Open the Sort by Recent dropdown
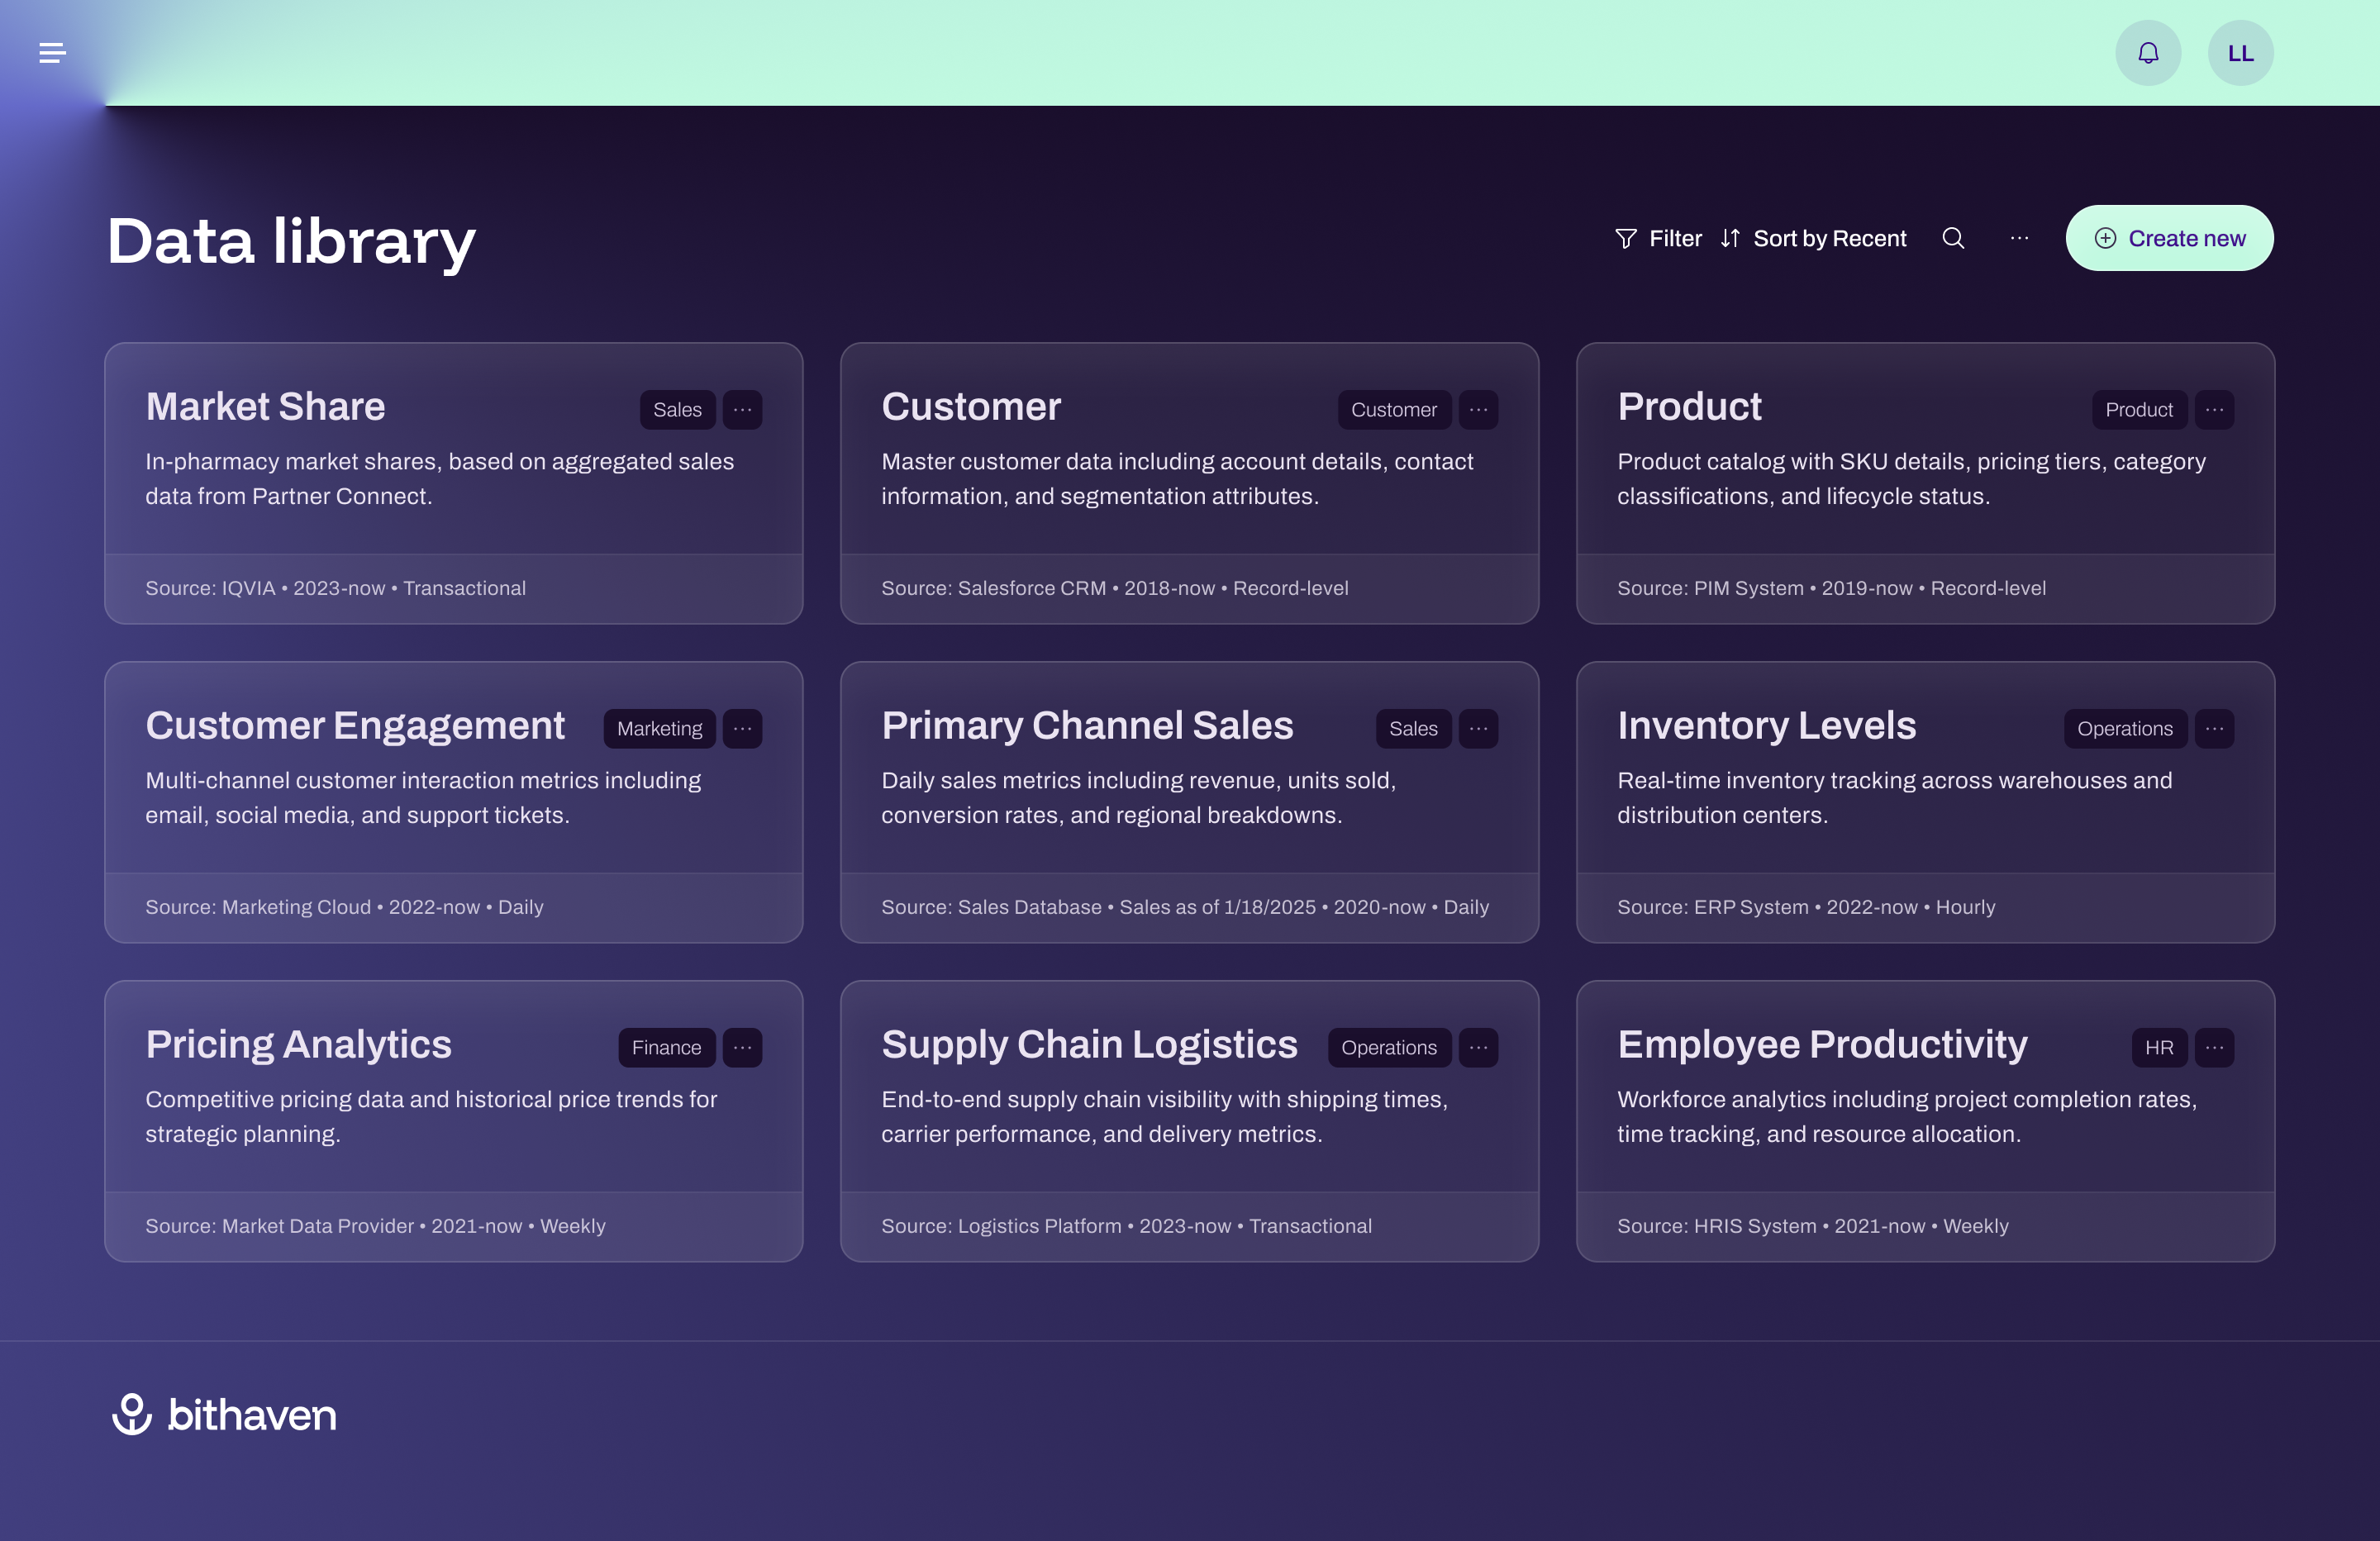 (1815, 238)
